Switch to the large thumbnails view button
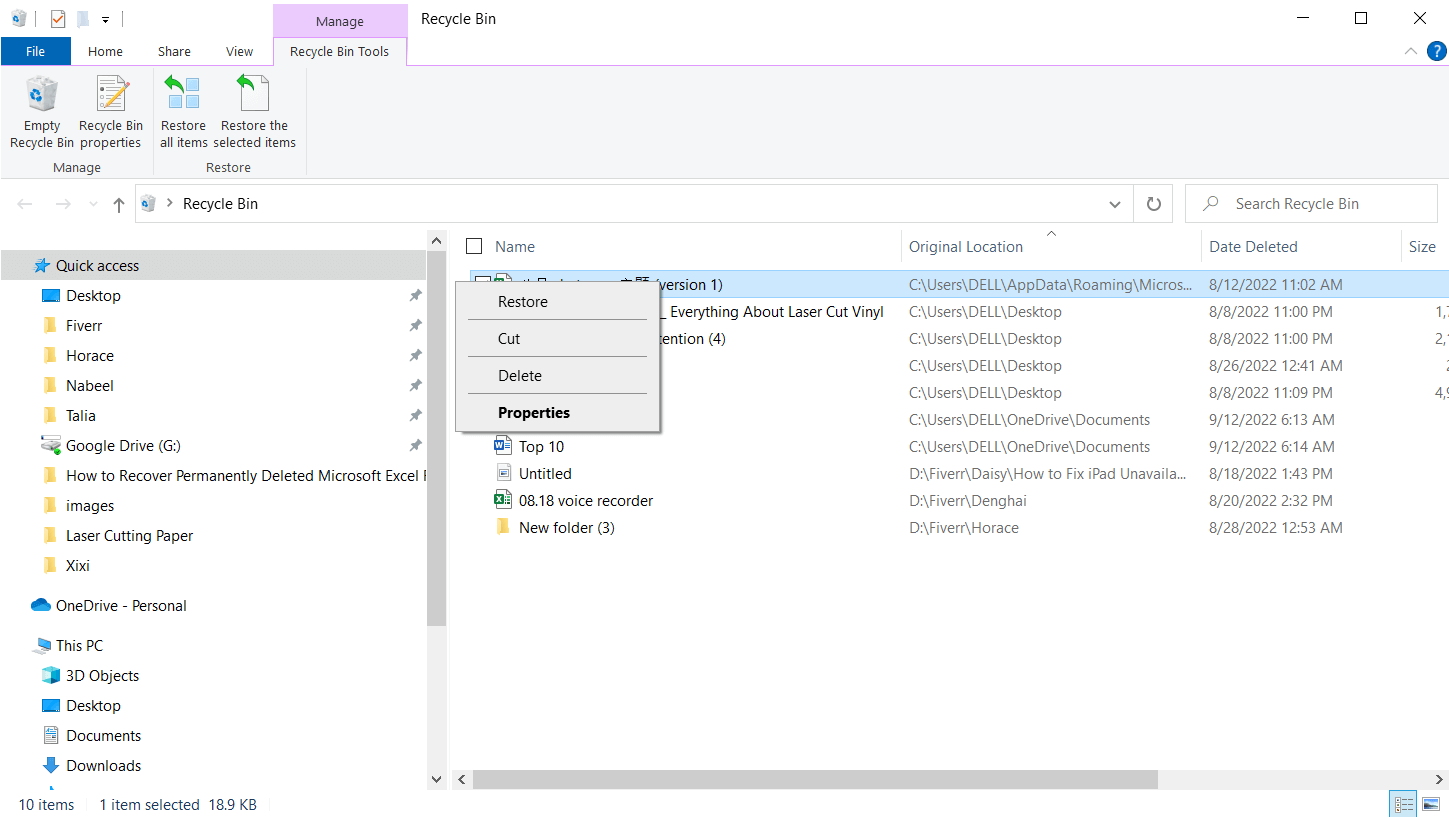This screenshot has height=817, width=1449. [x=1431, y=804]
